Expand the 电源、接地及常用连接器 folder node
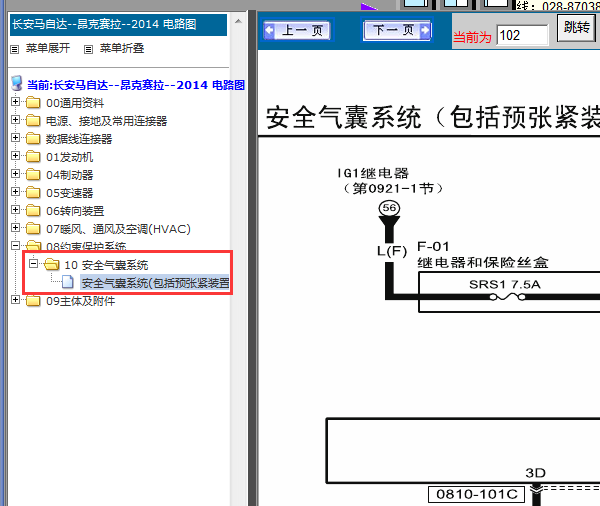The height and width of the screenshot is (506, 600). click(x=15, y=120)
